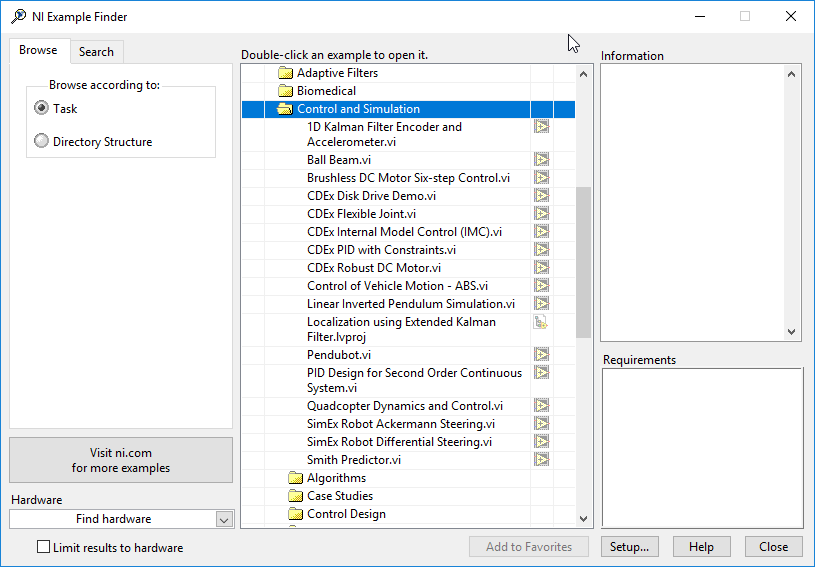Click the Biomedical folder icon
Screen dimensions: 815x567
285,91
